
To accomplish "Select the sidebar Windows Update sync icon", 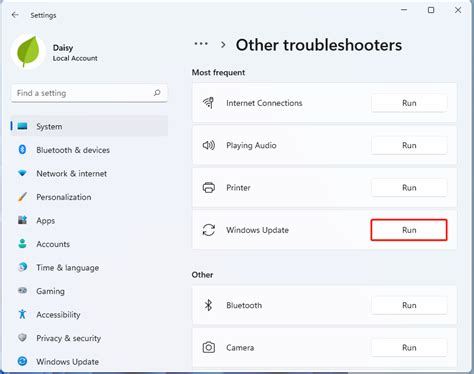I will pyautogui.click(x=22, y=361).
